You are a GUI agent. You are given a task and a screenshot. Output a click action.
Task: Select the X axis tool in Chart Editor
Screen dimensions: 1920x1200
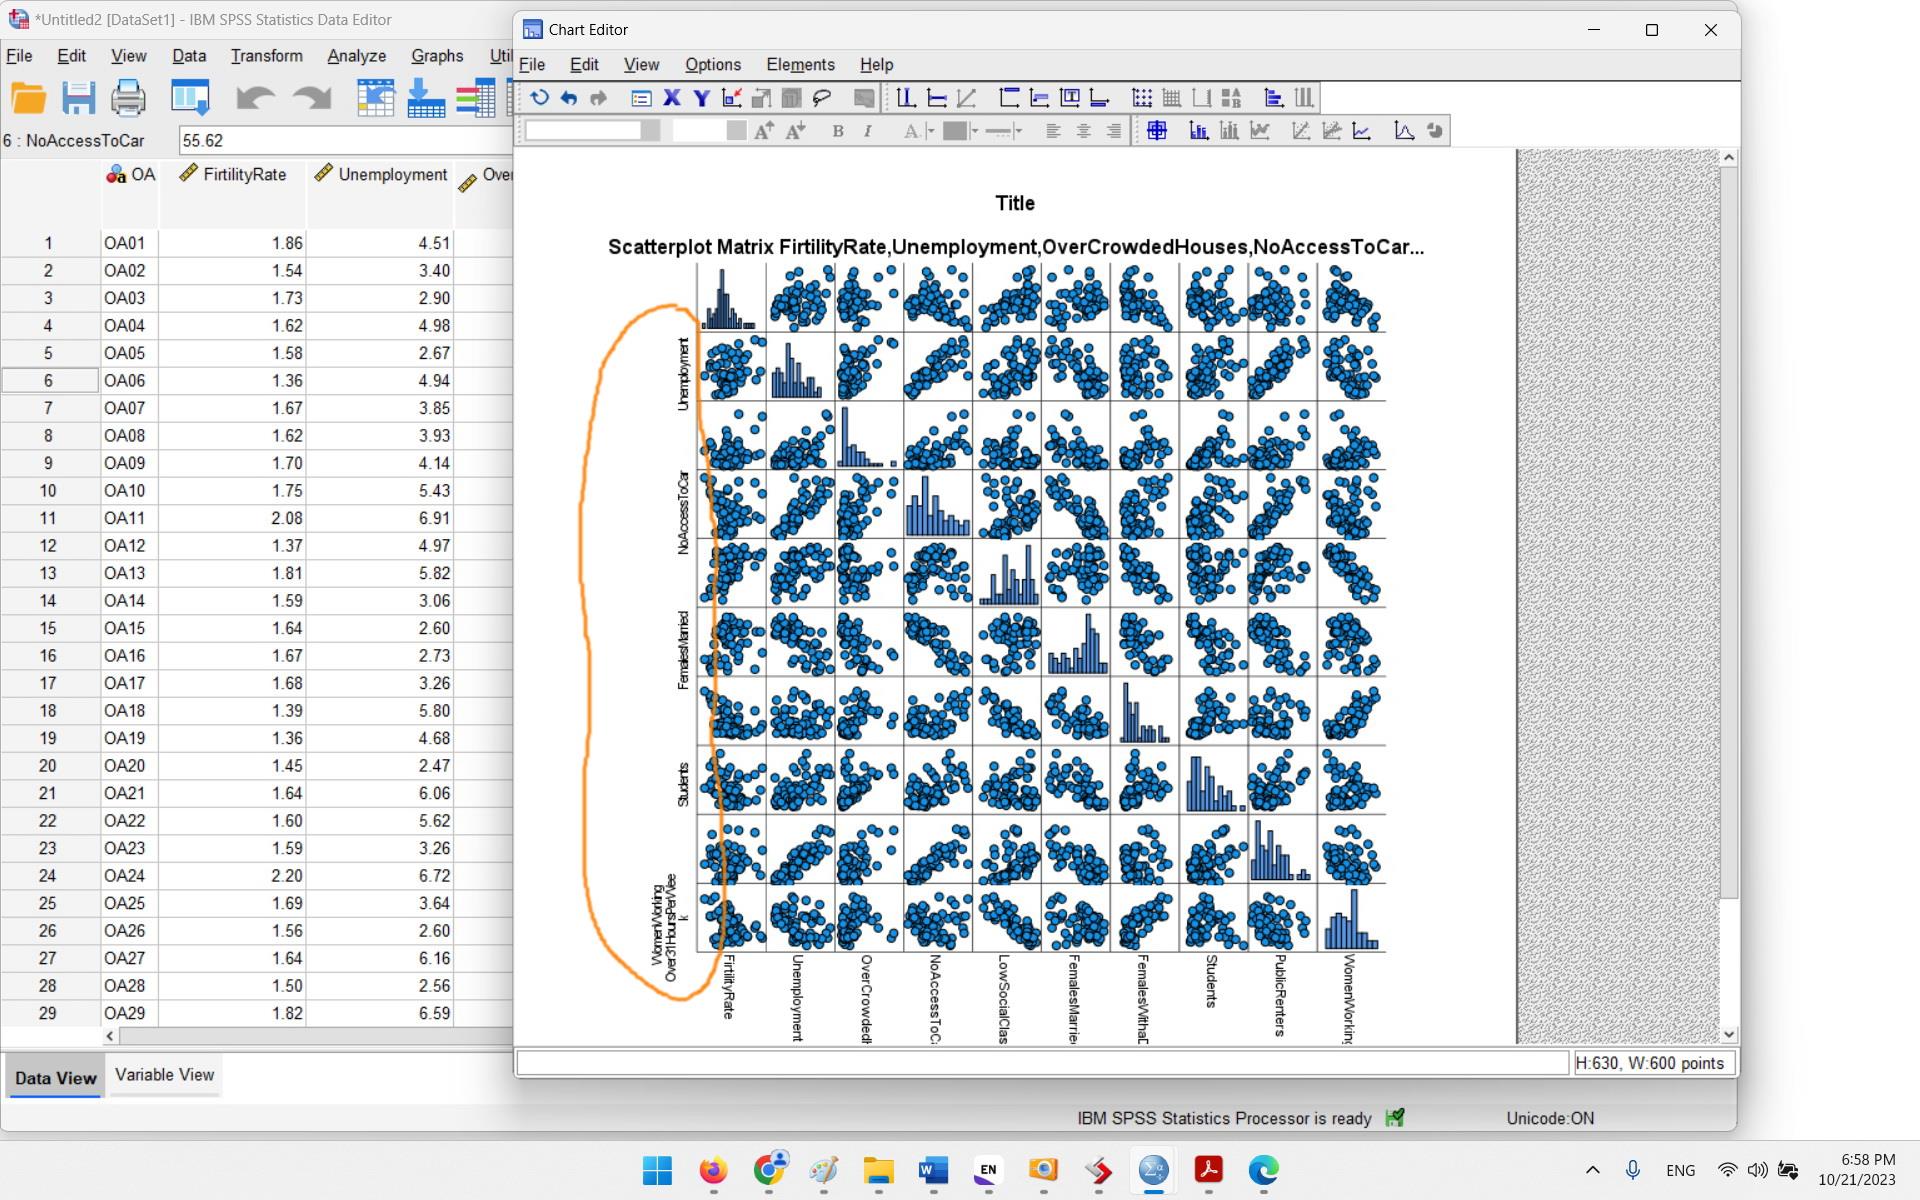click(671, 97)
